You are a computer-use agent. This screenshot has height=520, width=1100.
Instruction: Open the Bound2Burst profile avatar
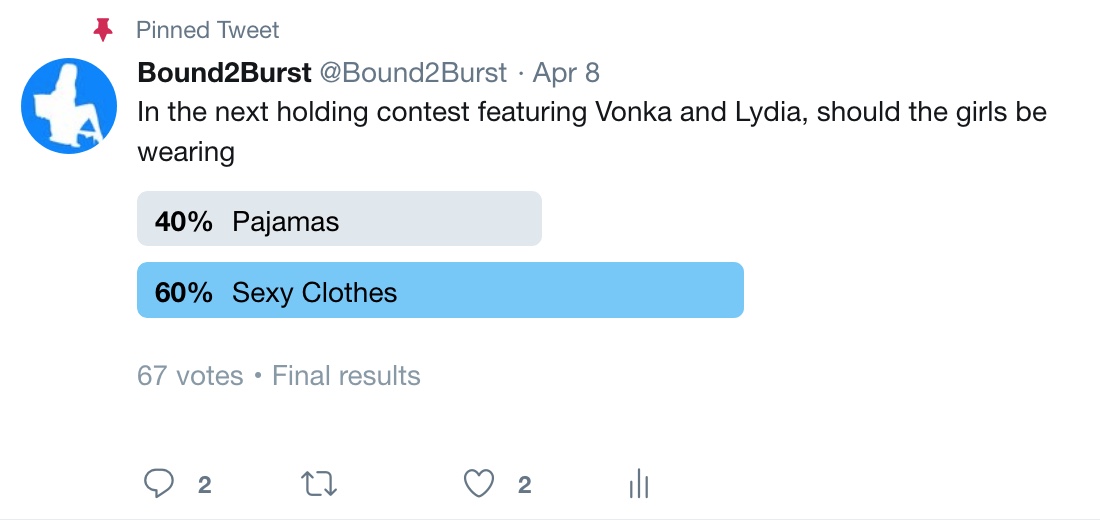pyautogui.click(x=70, y=106)
